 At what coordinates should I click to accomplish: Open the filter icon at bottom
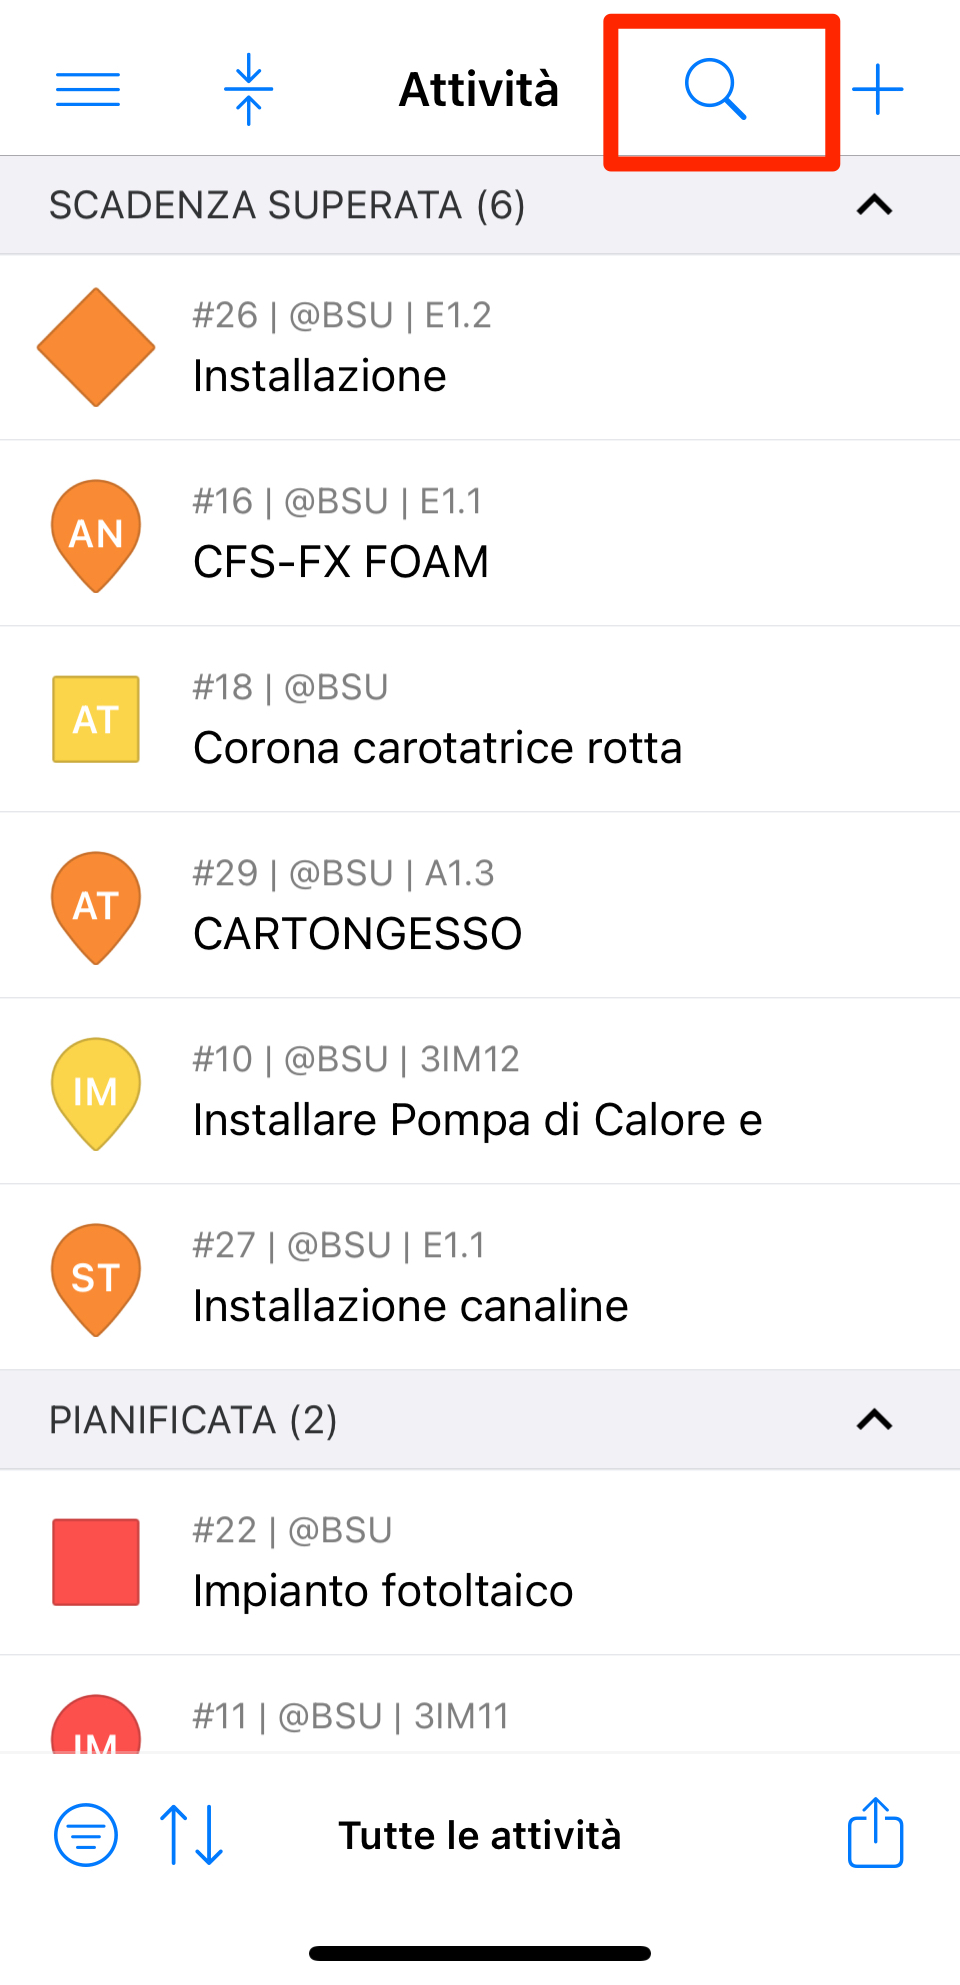(86, 1835)
